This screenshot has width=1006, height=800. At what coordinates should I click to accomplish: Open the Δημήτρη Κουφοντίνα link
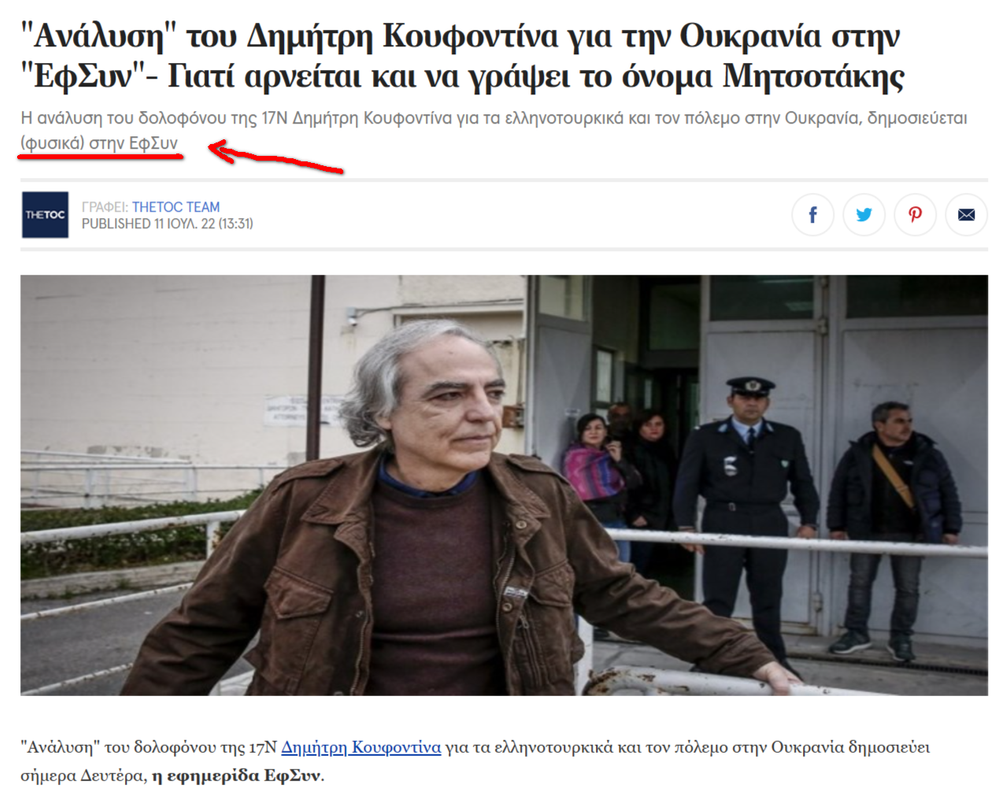pyautogui.click(x=361, y=747)
